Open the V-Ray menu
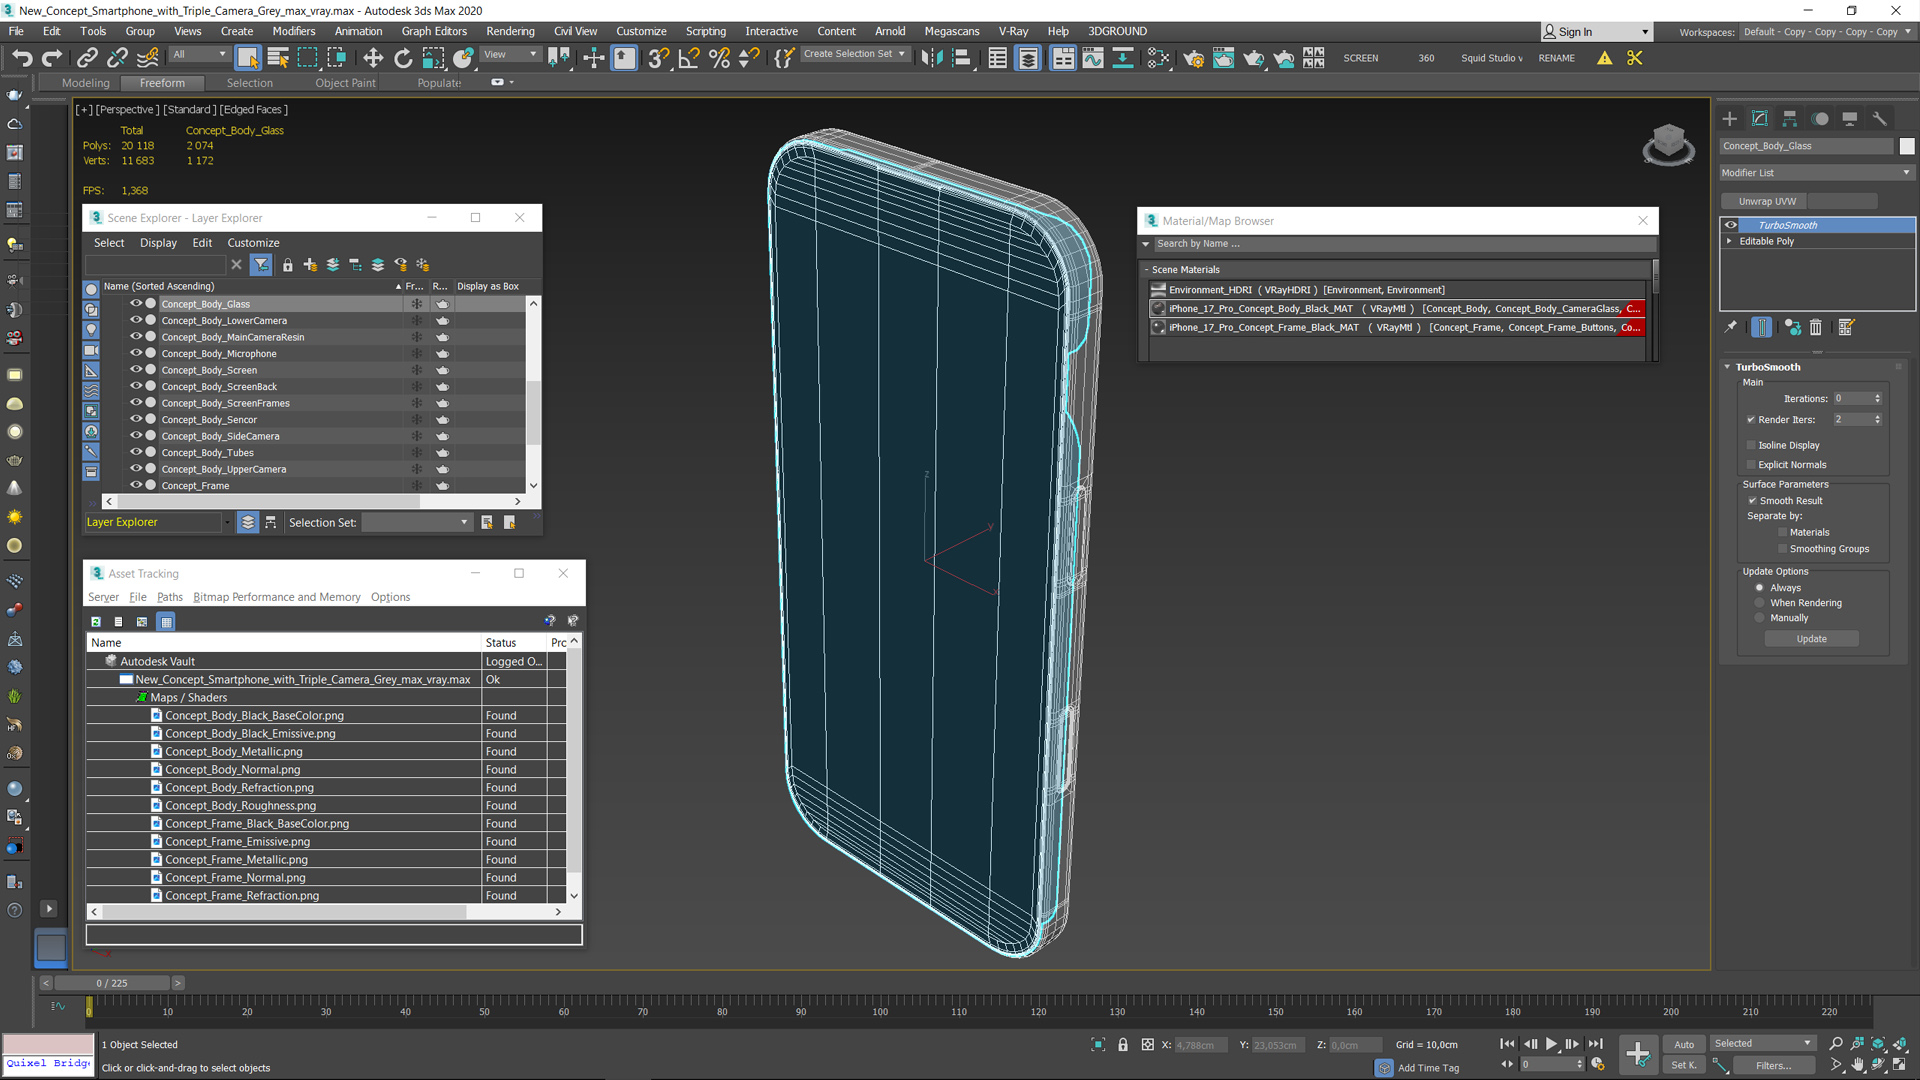 pyautogui.click(x=1013, y=31)
